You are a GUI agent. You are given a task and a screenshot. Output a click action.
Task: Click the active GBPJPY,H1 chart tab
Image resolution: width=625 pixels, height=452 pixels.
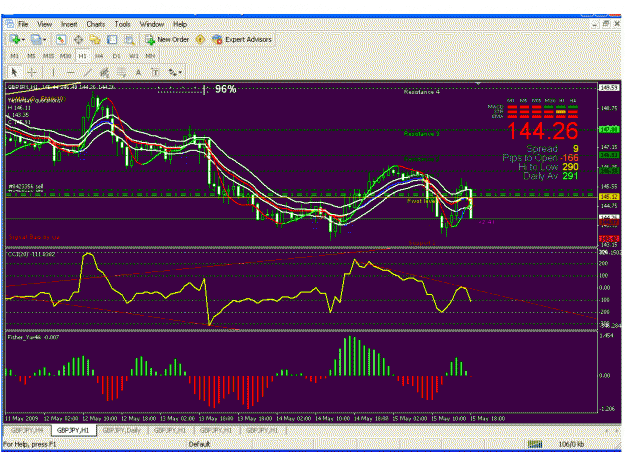pyautogui.click(x=73, y=430)
